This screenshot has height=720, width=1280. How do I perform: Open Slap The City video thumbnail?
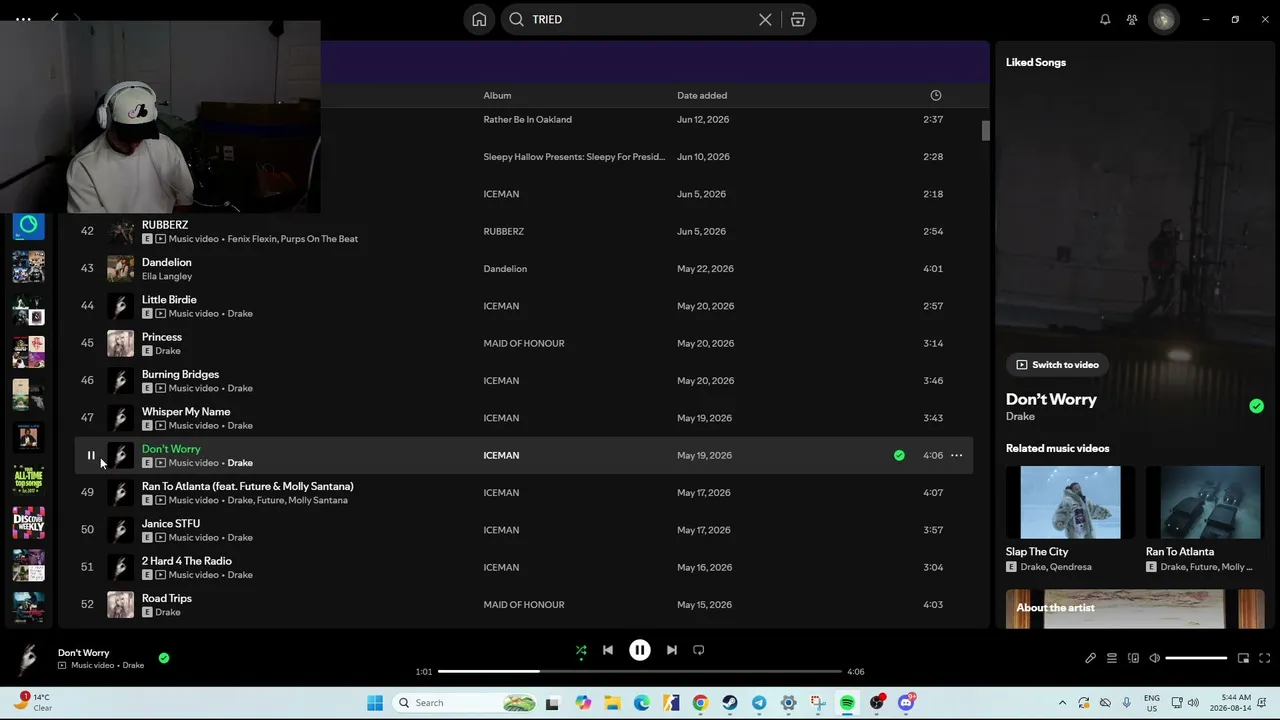(1070, 502)
